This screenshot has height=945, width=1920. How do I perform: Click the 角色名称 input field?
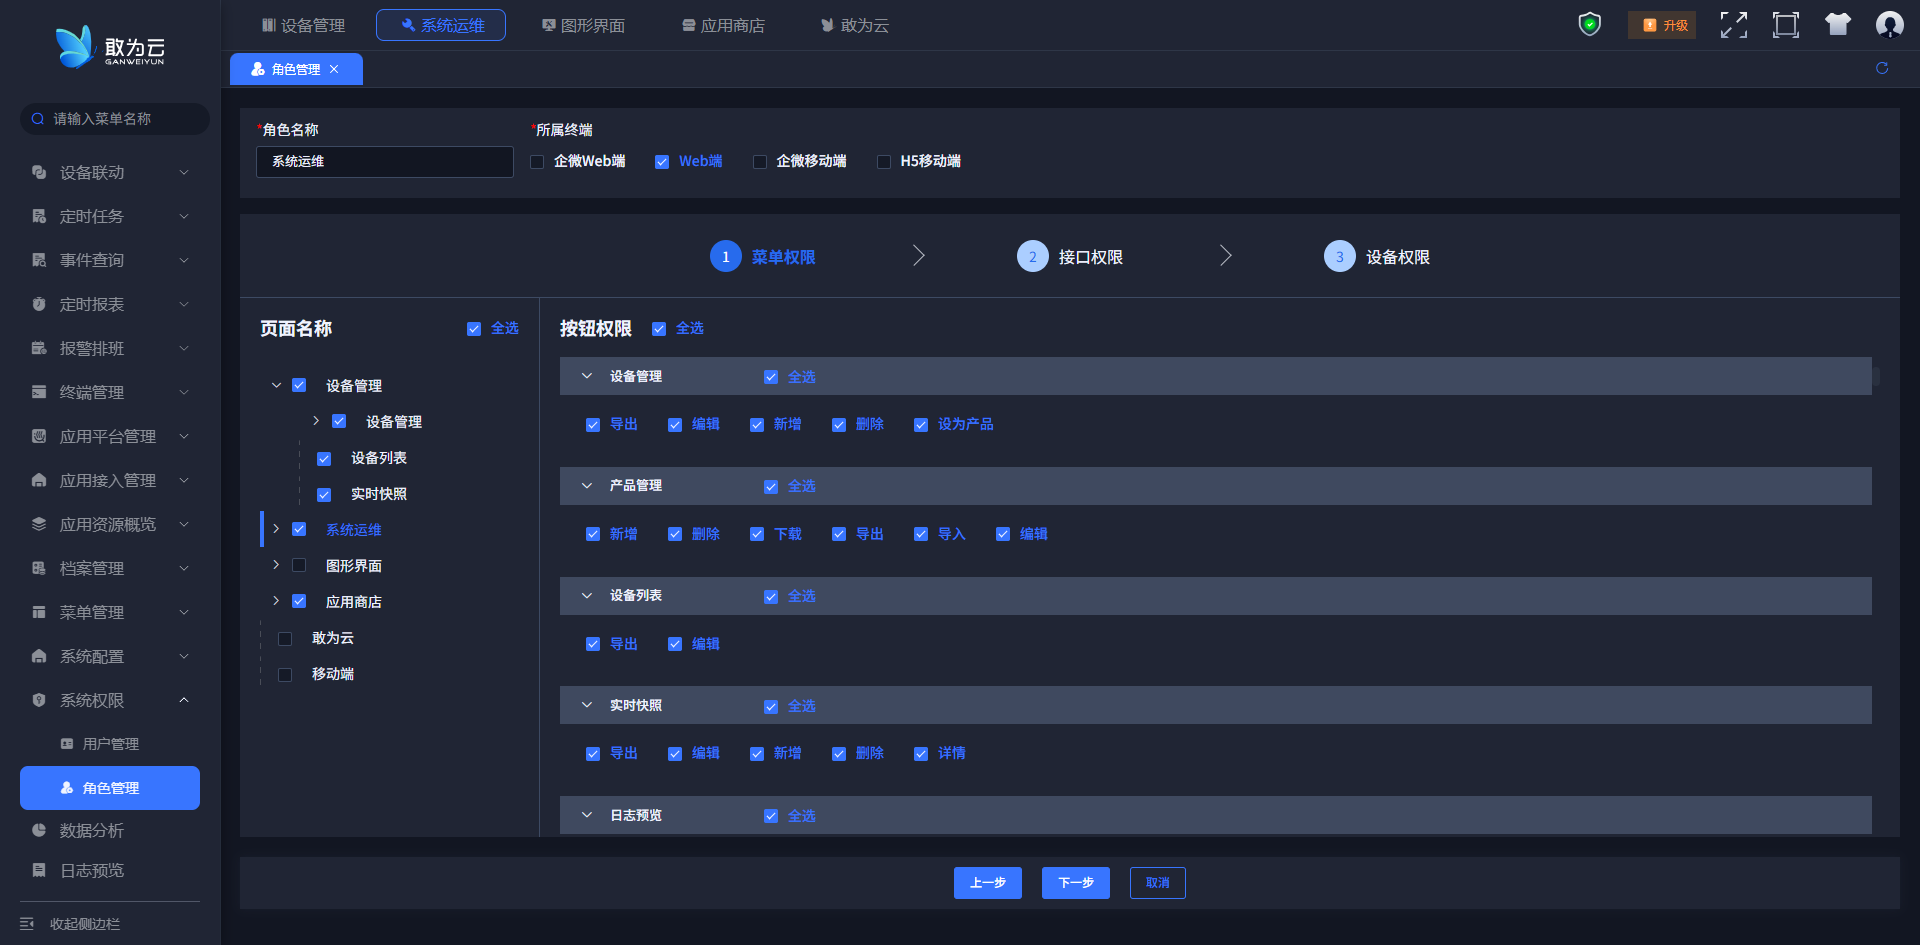pos(384,162)
